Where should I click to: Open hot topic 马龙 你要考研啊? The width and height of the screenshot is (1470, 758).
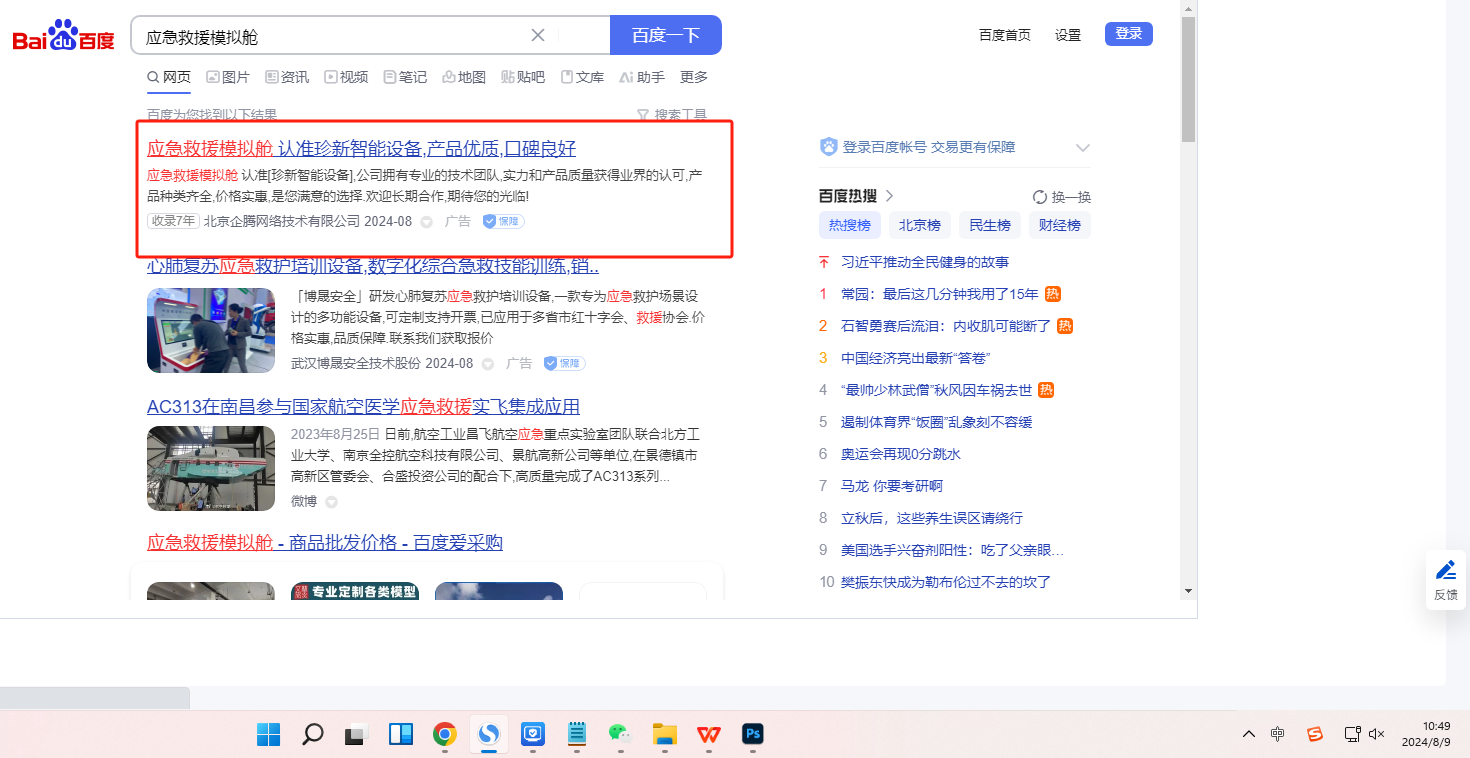click(892, 486)
